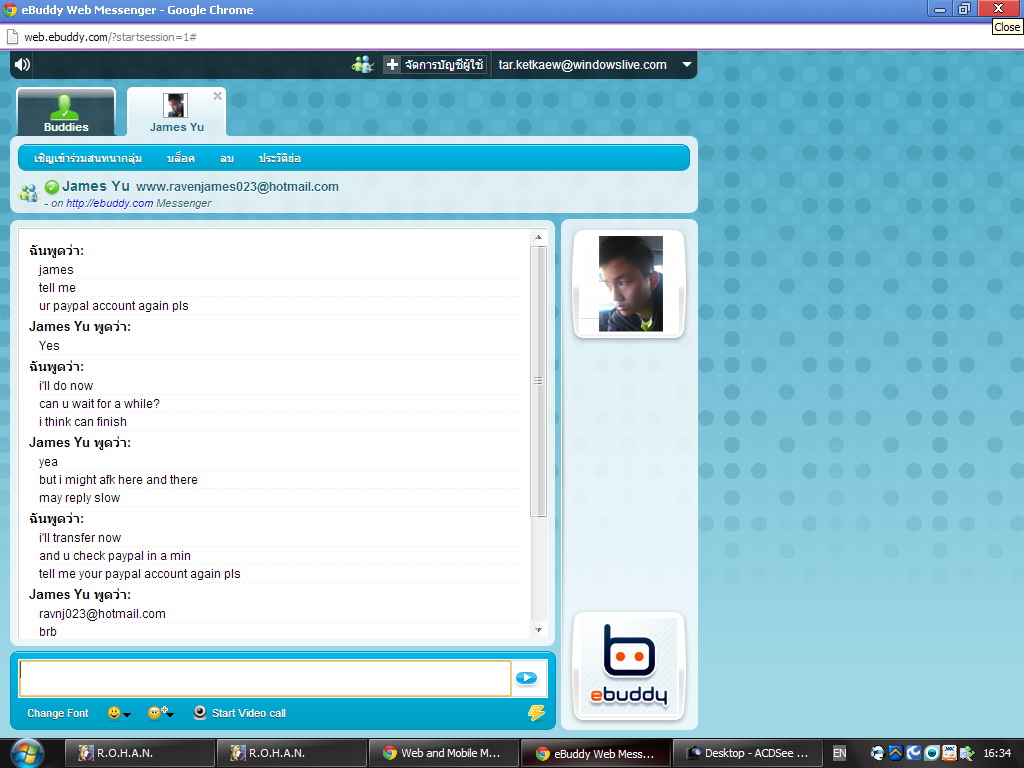The height and width of the screenshot is (768, 1024).
Task: Switch to Desktop - ACDSee taskbar window
Action: (748, 753)
